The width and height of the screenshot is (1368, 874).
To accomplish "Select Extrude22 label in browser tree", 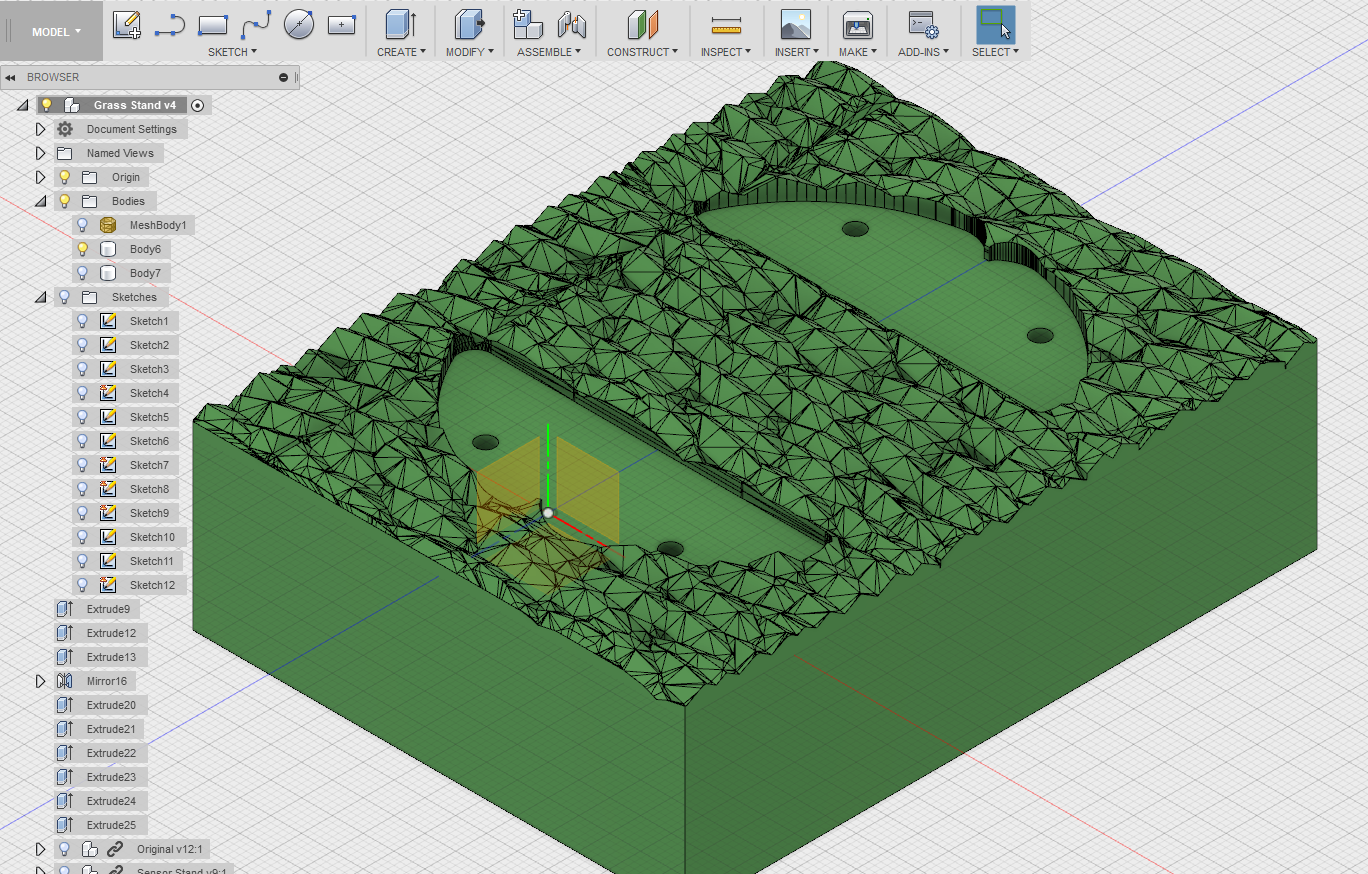I will click(111, 753).
